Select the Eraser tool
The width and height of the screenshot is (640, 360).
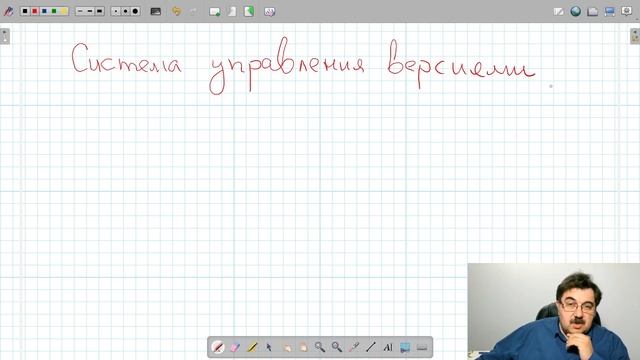[235, 347]
